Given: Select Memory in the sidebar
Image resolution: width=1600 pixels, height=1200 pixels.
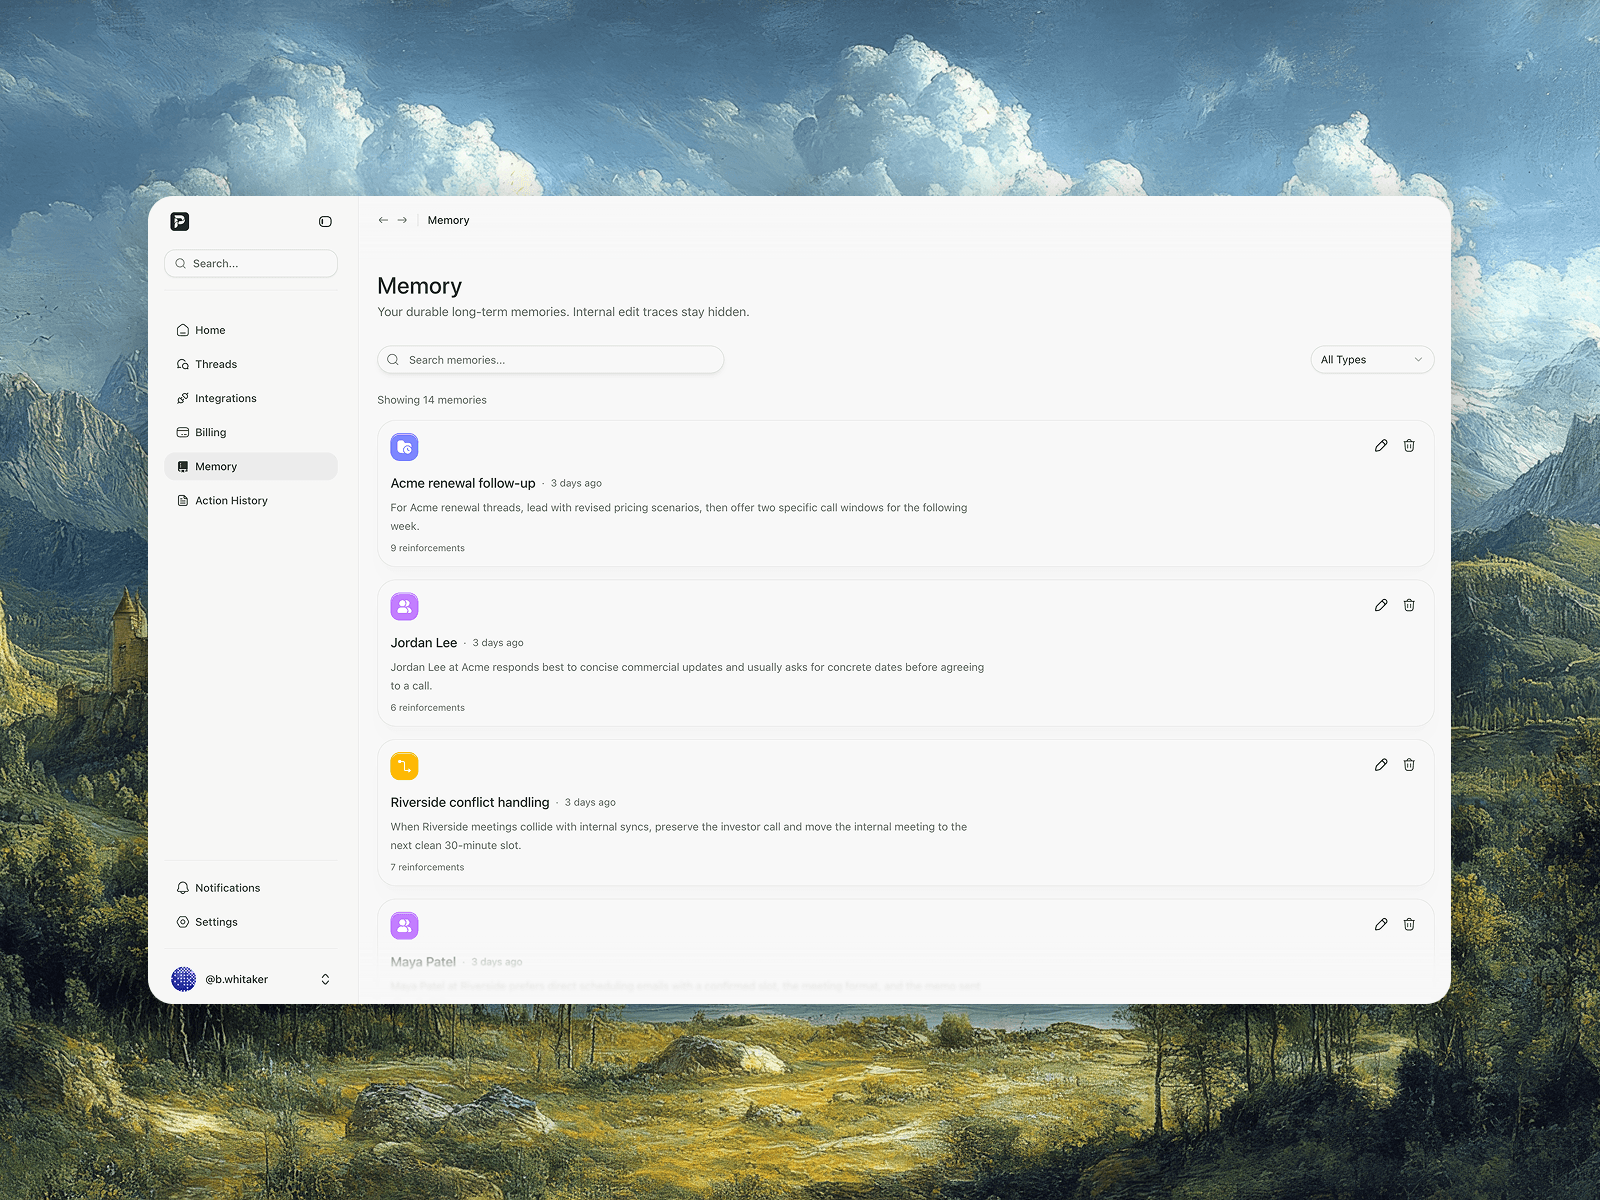Looking at the screenshot, I should (x=251, y=467).
